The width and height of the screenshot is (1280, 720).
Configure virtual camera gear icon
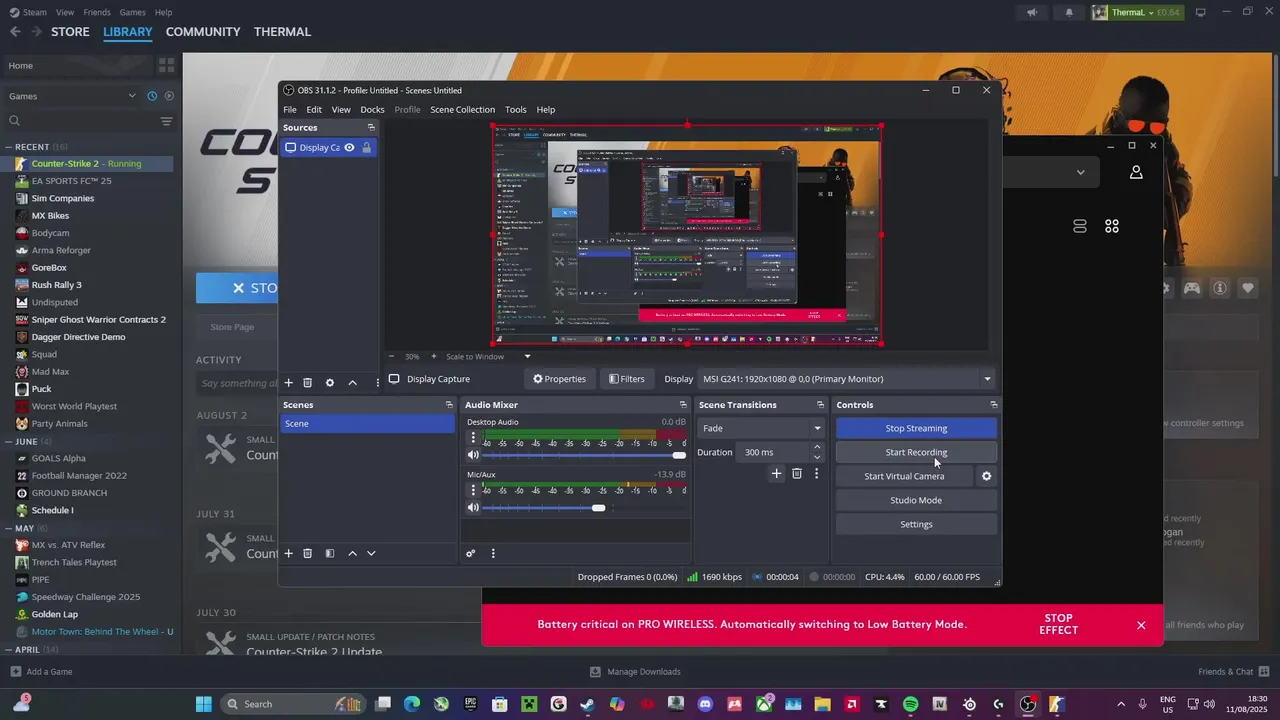986,476
